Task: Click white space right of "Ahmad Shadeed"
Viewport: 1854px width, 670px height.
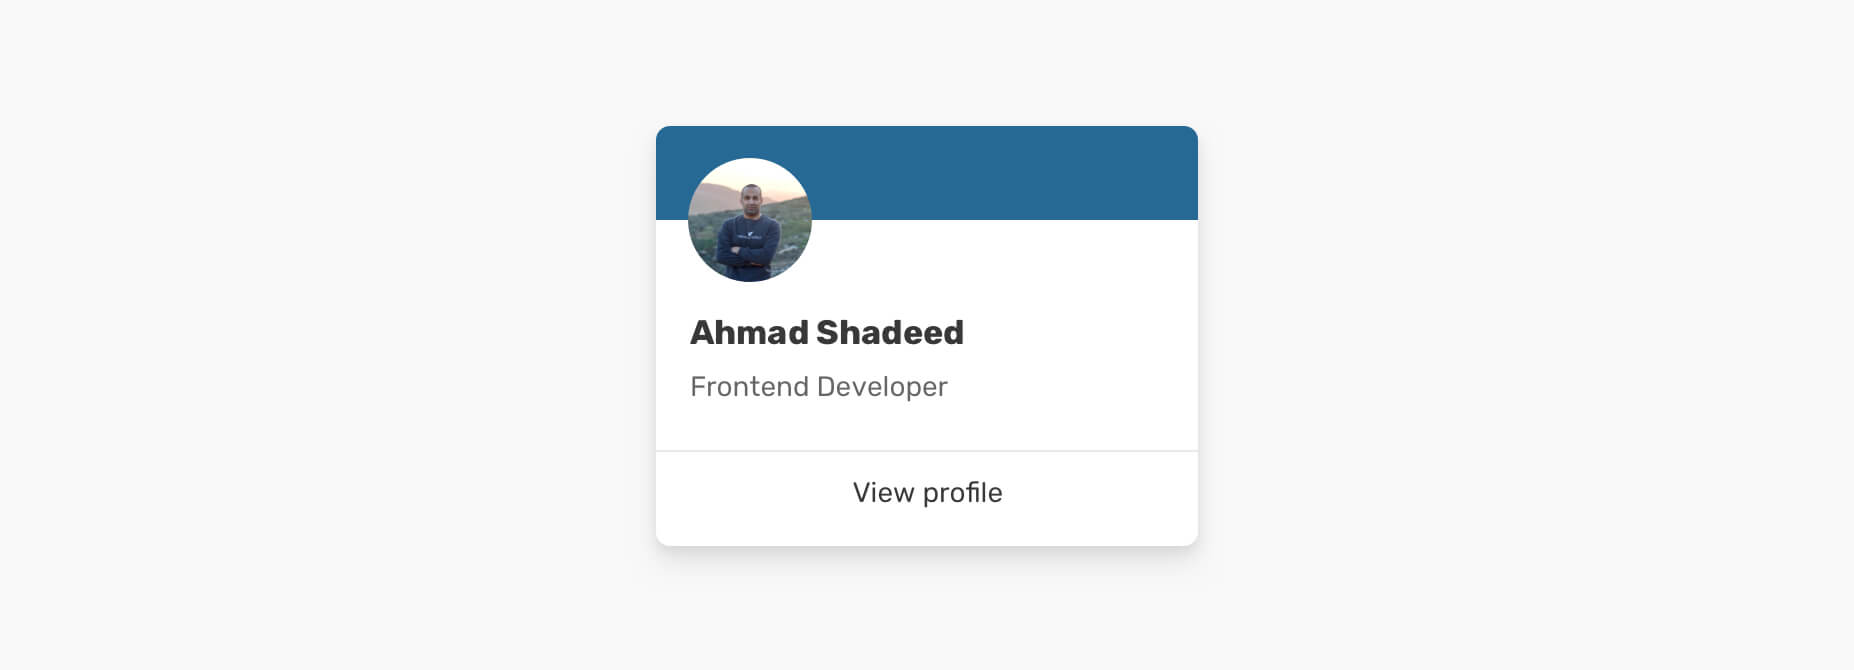Action: [1080, 333]
